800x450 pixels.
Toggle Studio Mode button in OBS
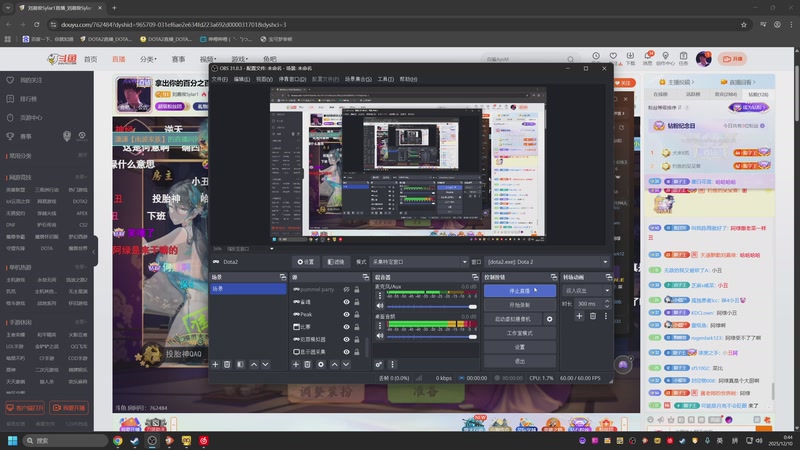(x=519, y=333)
